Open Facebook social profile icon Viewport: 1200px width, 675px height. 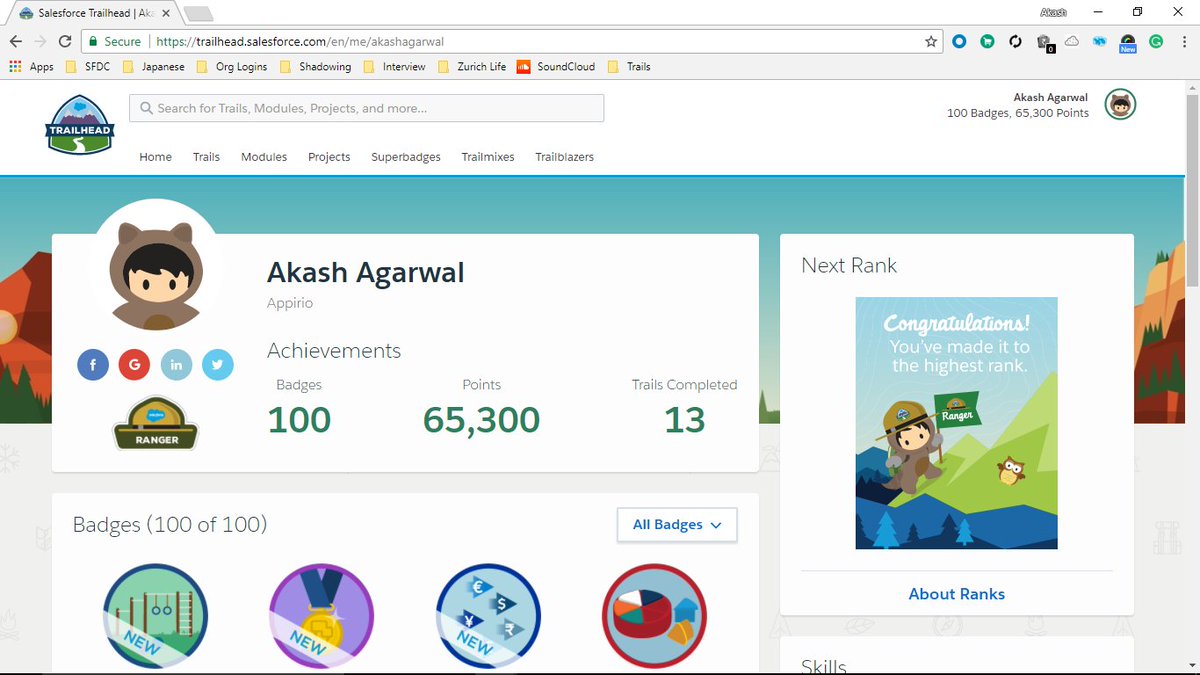click(x=93, y=365)
